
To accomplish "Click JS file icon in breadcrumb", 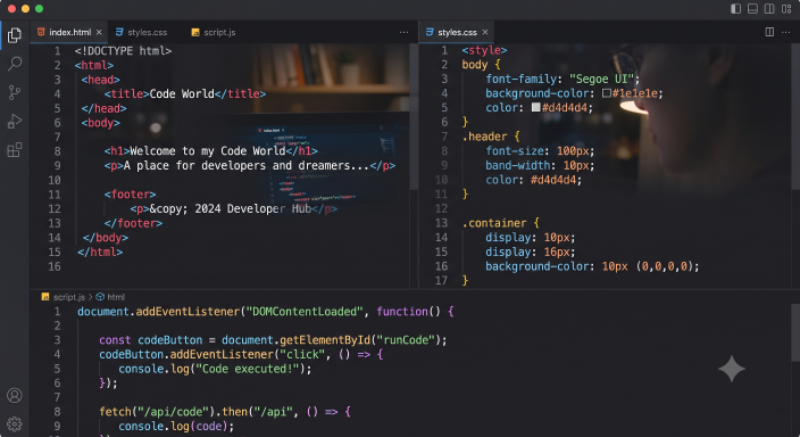I will click(45, 297).
